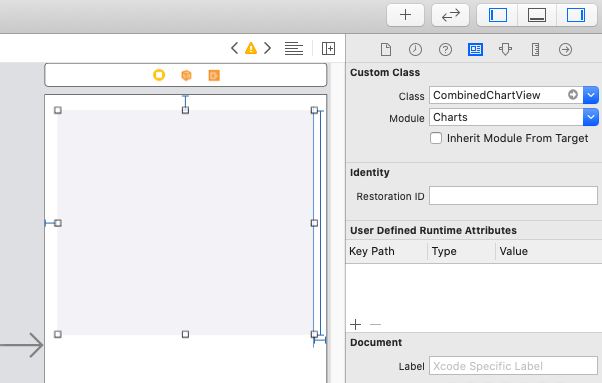The width and height of the screenshot is (602, 383).
Task: Open the Class dropdown
Action: coord(590,95)
